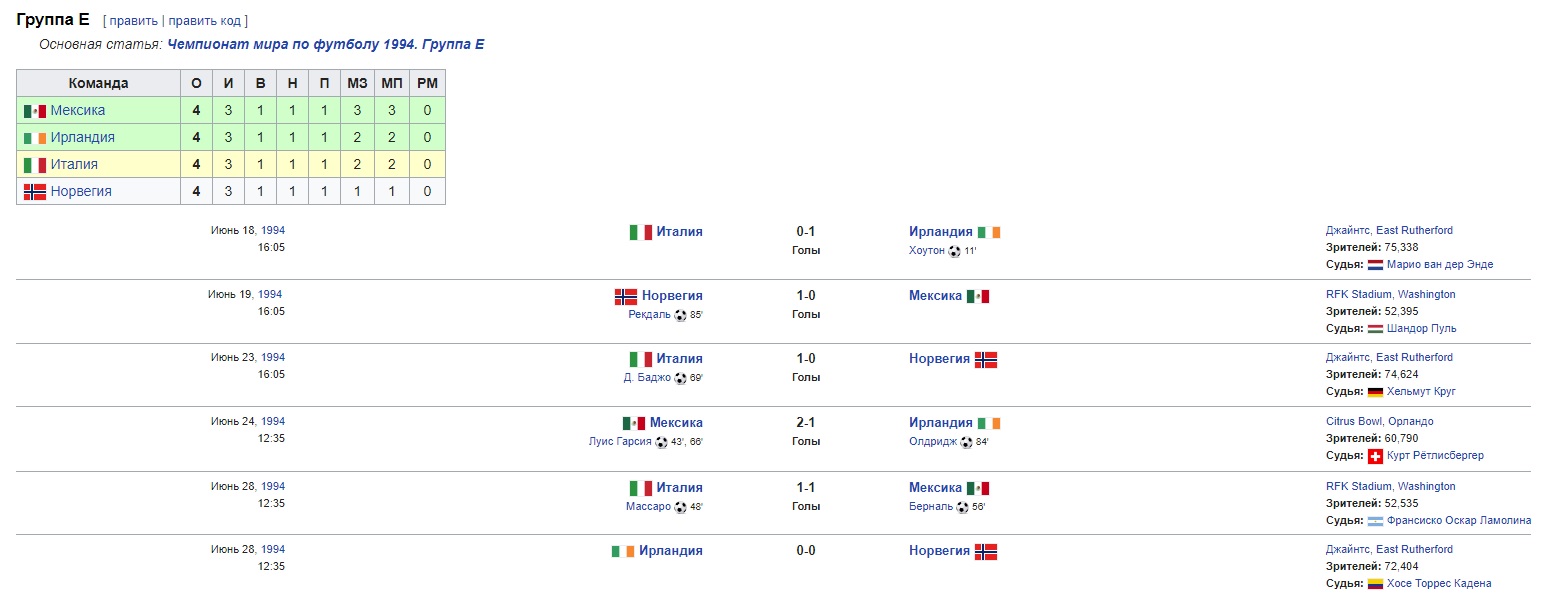The width and height of the screenshot is (1546, 611).
Task: Click the Norway flag icon in standings table
Action: (x=35, y=192)
